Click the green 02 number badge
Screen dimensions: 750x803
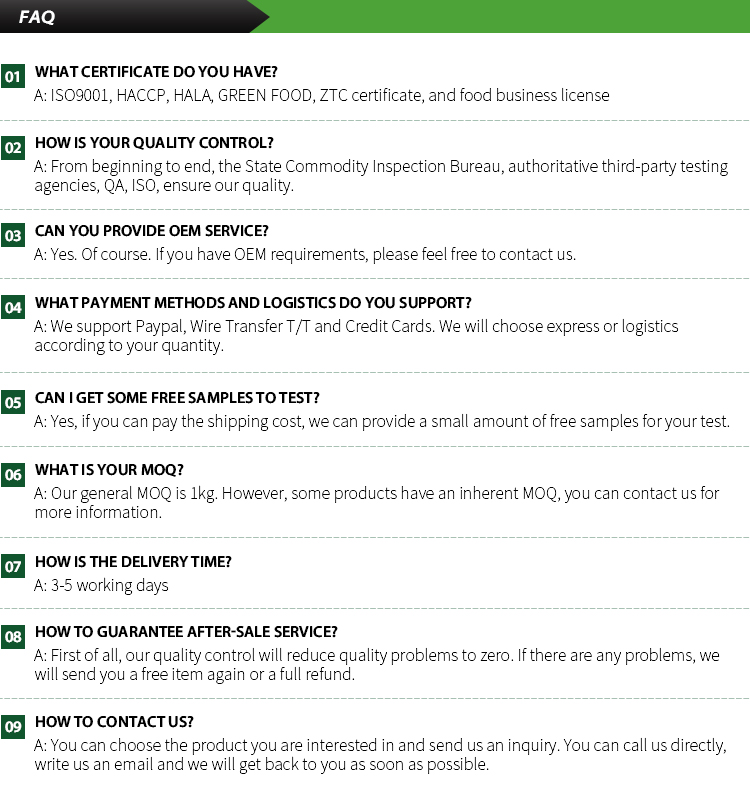click(x=13, y=148)
